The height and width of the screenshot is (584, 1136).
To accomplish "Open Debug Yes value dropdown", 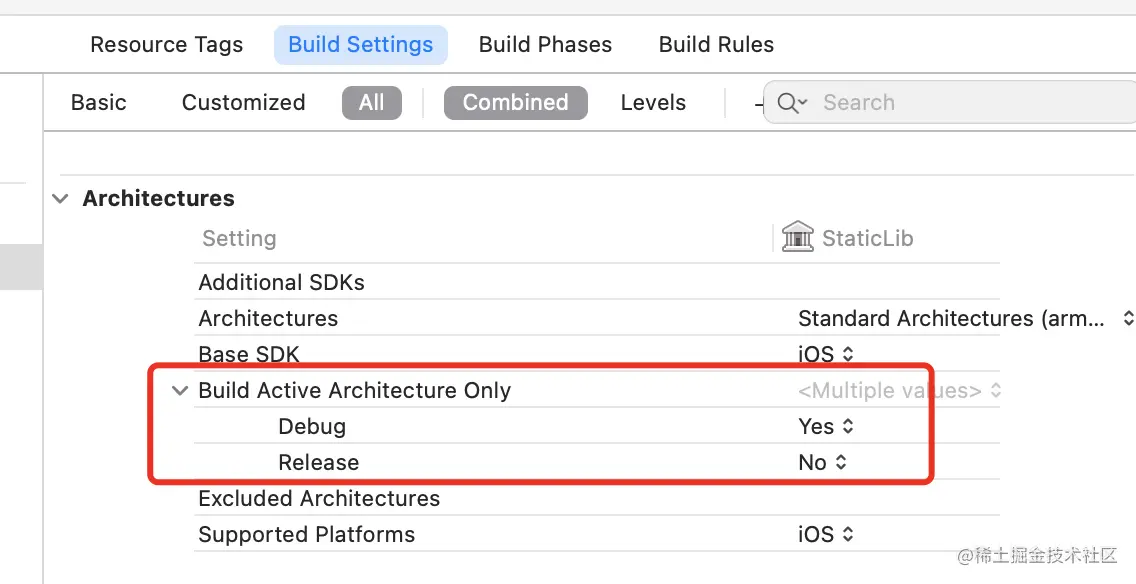I will tap(826, 427).
